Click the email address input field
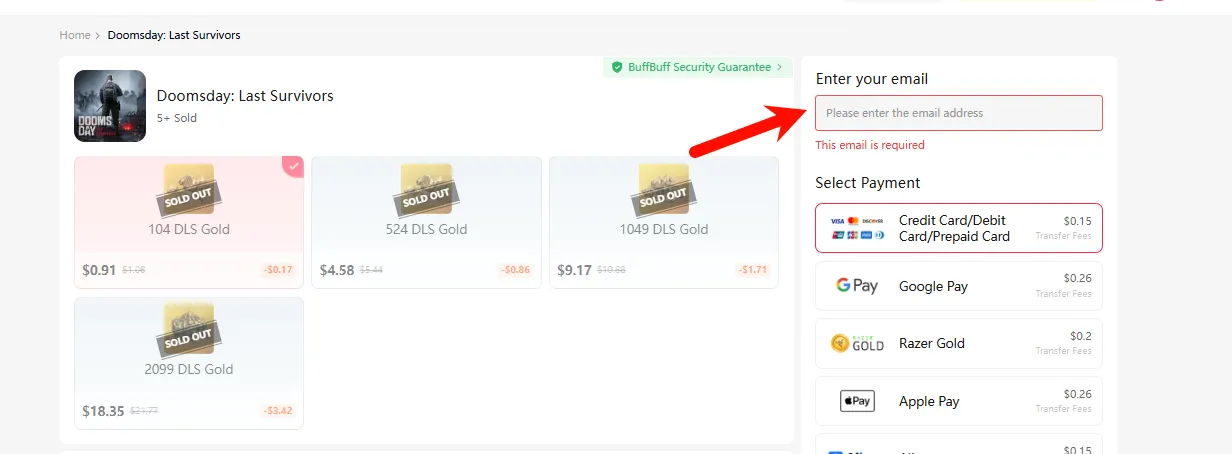The height and width of the screenshot is (454, 1232). click(x=958, y=113)
